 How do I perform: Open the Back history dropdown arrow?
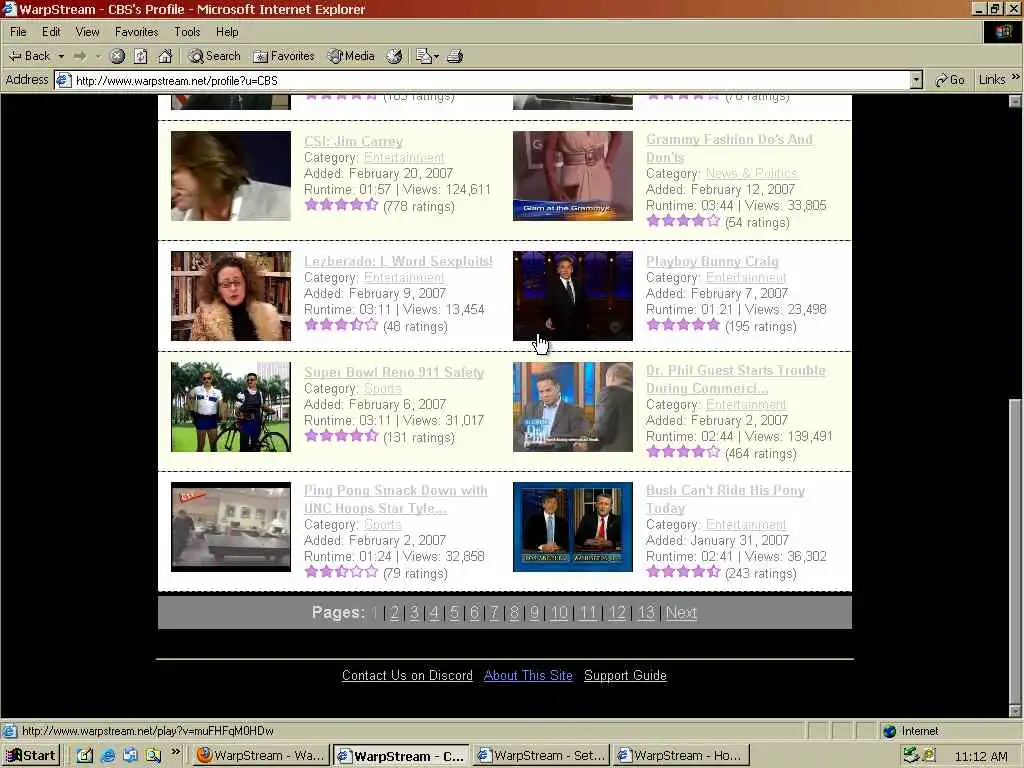tap(61, 56)
